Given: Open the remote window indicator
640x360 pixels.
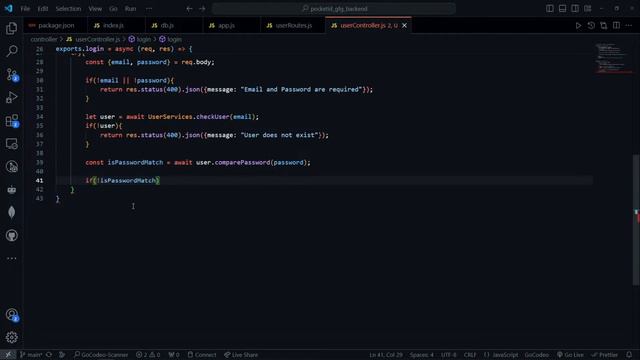Looking at the screenshot, I should coord(8,355).
